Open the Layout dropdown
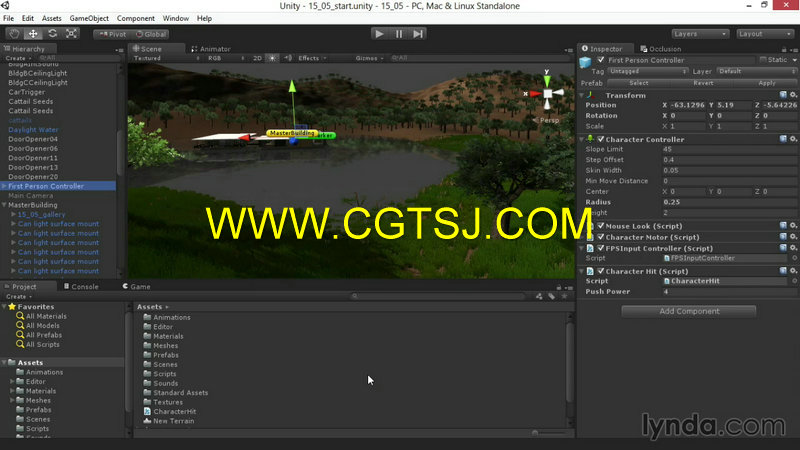 tap(765, 34)
